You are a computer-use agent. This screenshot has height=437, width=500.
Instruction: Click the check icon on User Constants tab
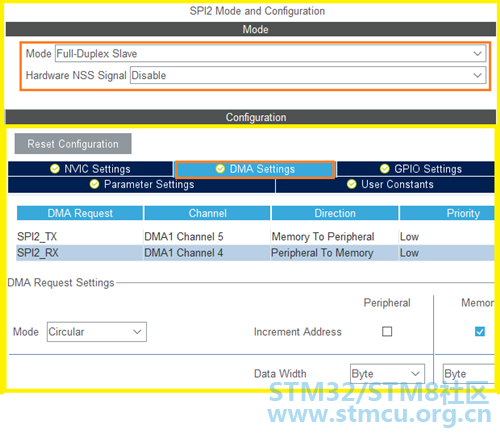(352, 184)
